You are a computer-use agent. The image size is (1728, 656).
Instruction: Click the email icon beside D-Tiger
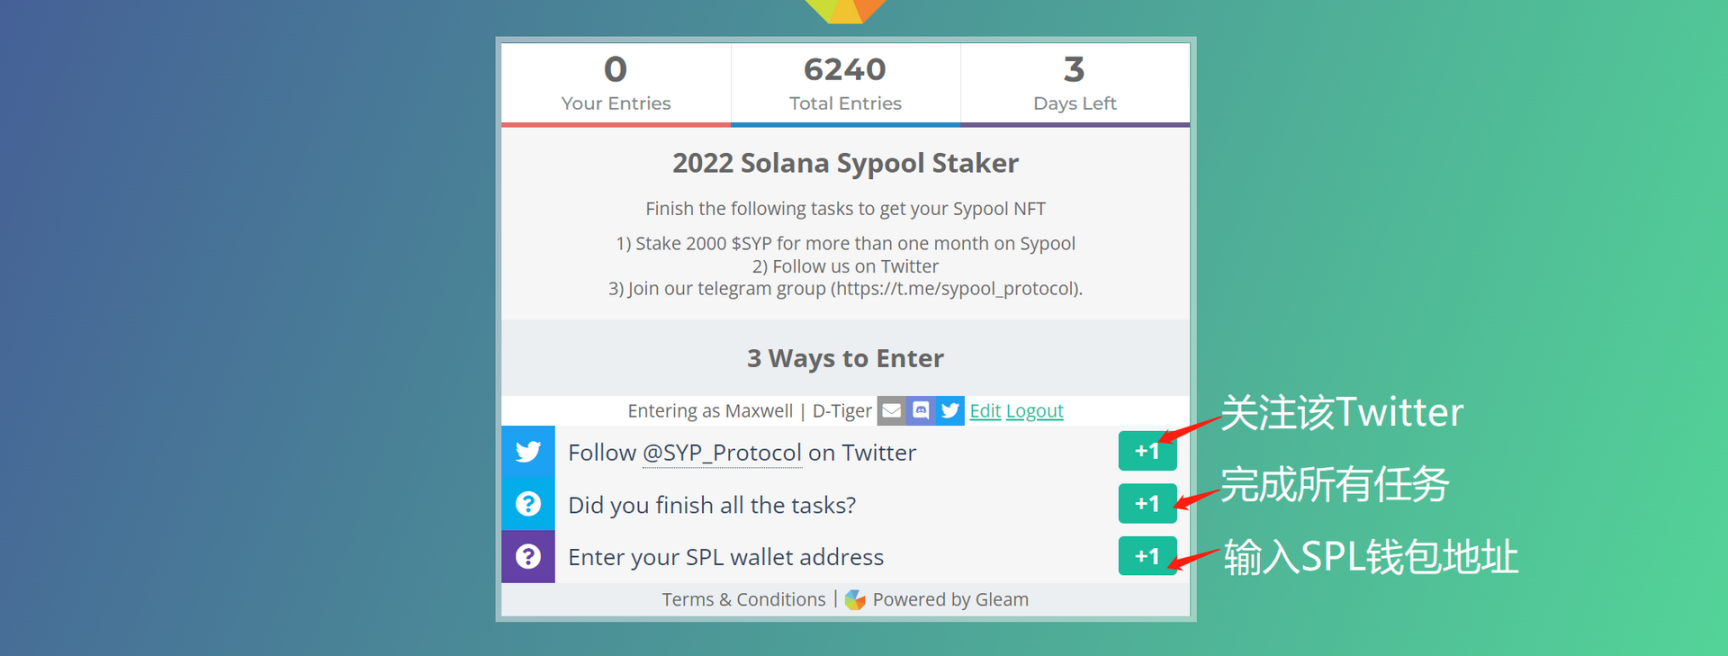[x=891, y=411]
